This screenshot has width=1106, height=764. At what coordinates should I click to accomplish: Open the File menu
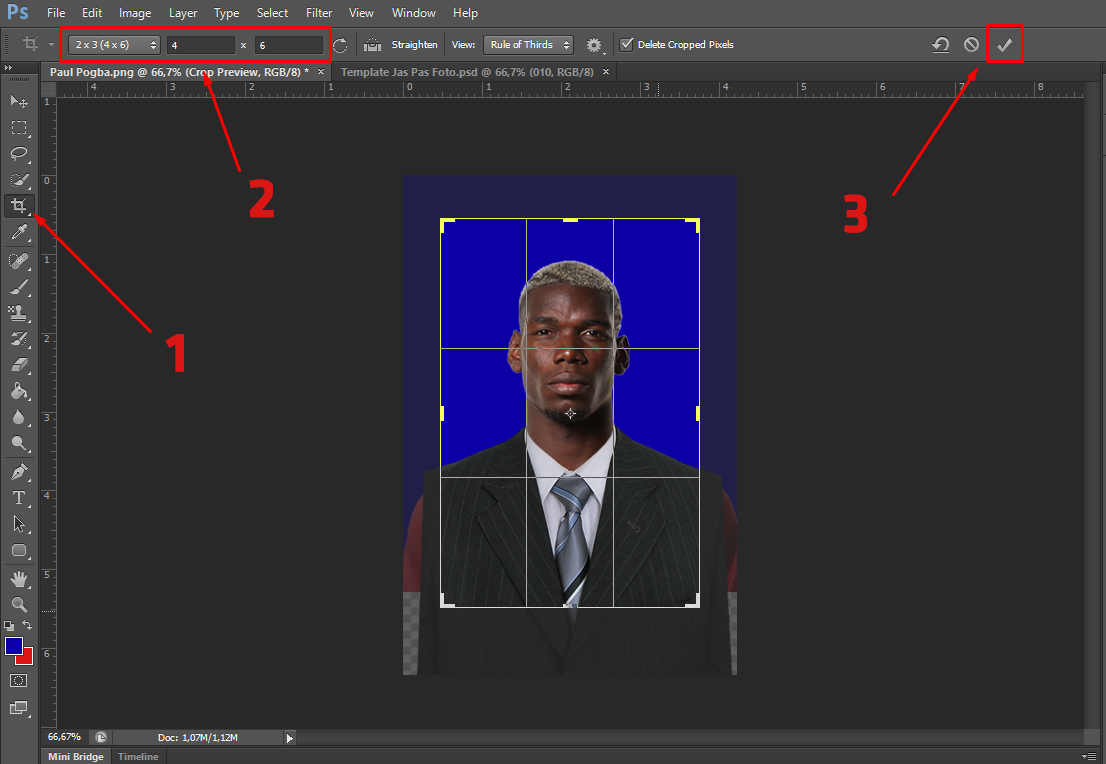56,13
